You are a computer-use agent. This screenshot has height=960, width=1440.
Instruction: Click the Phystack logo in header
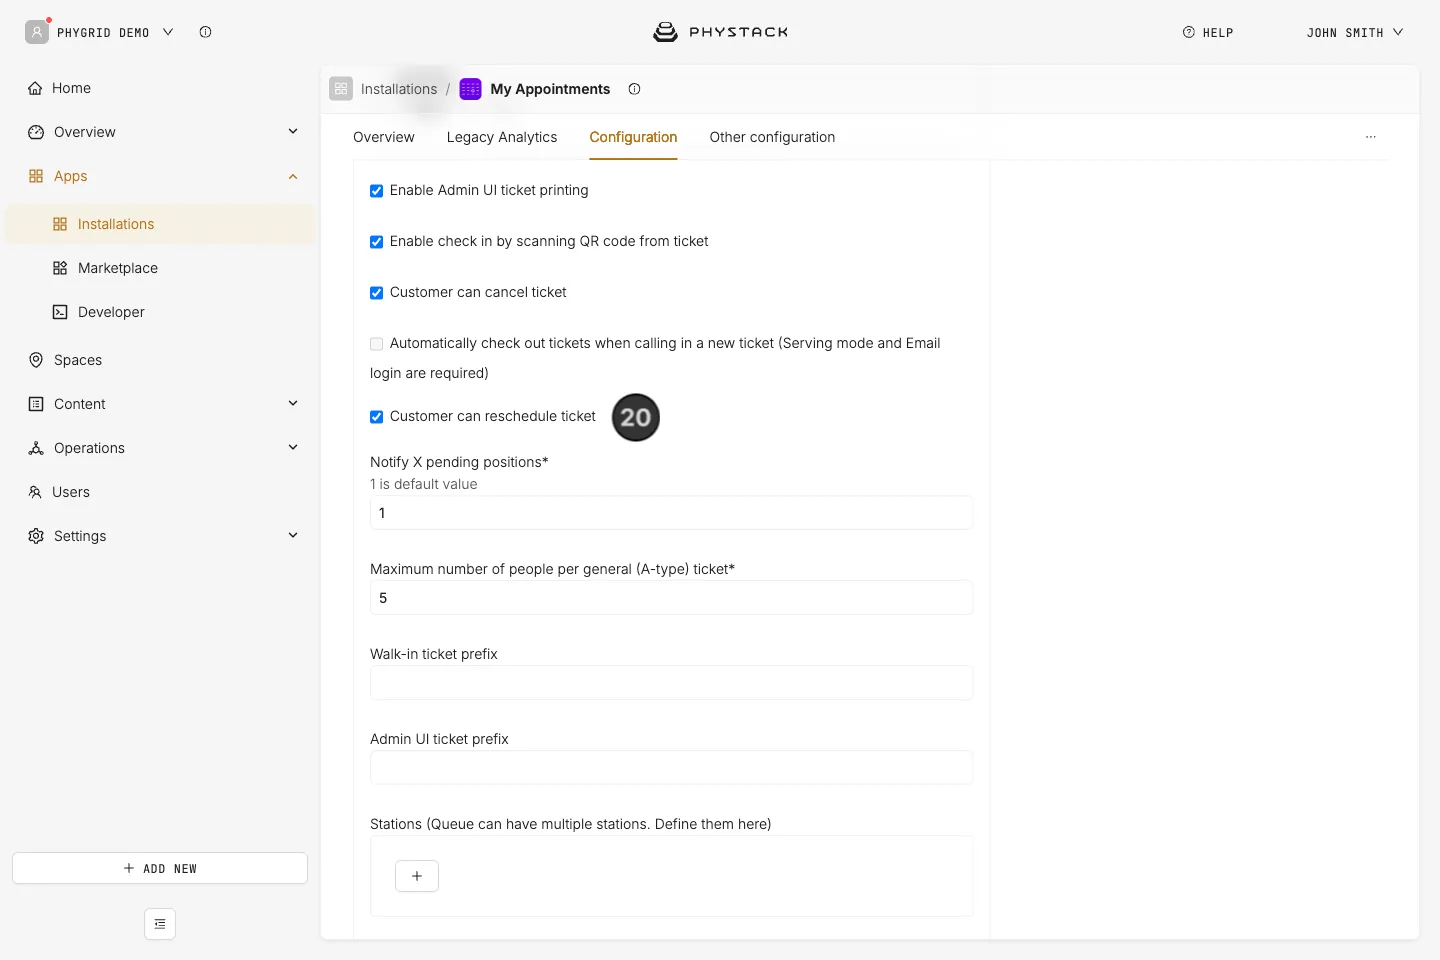pyautogui.click(x=720, y=32)
